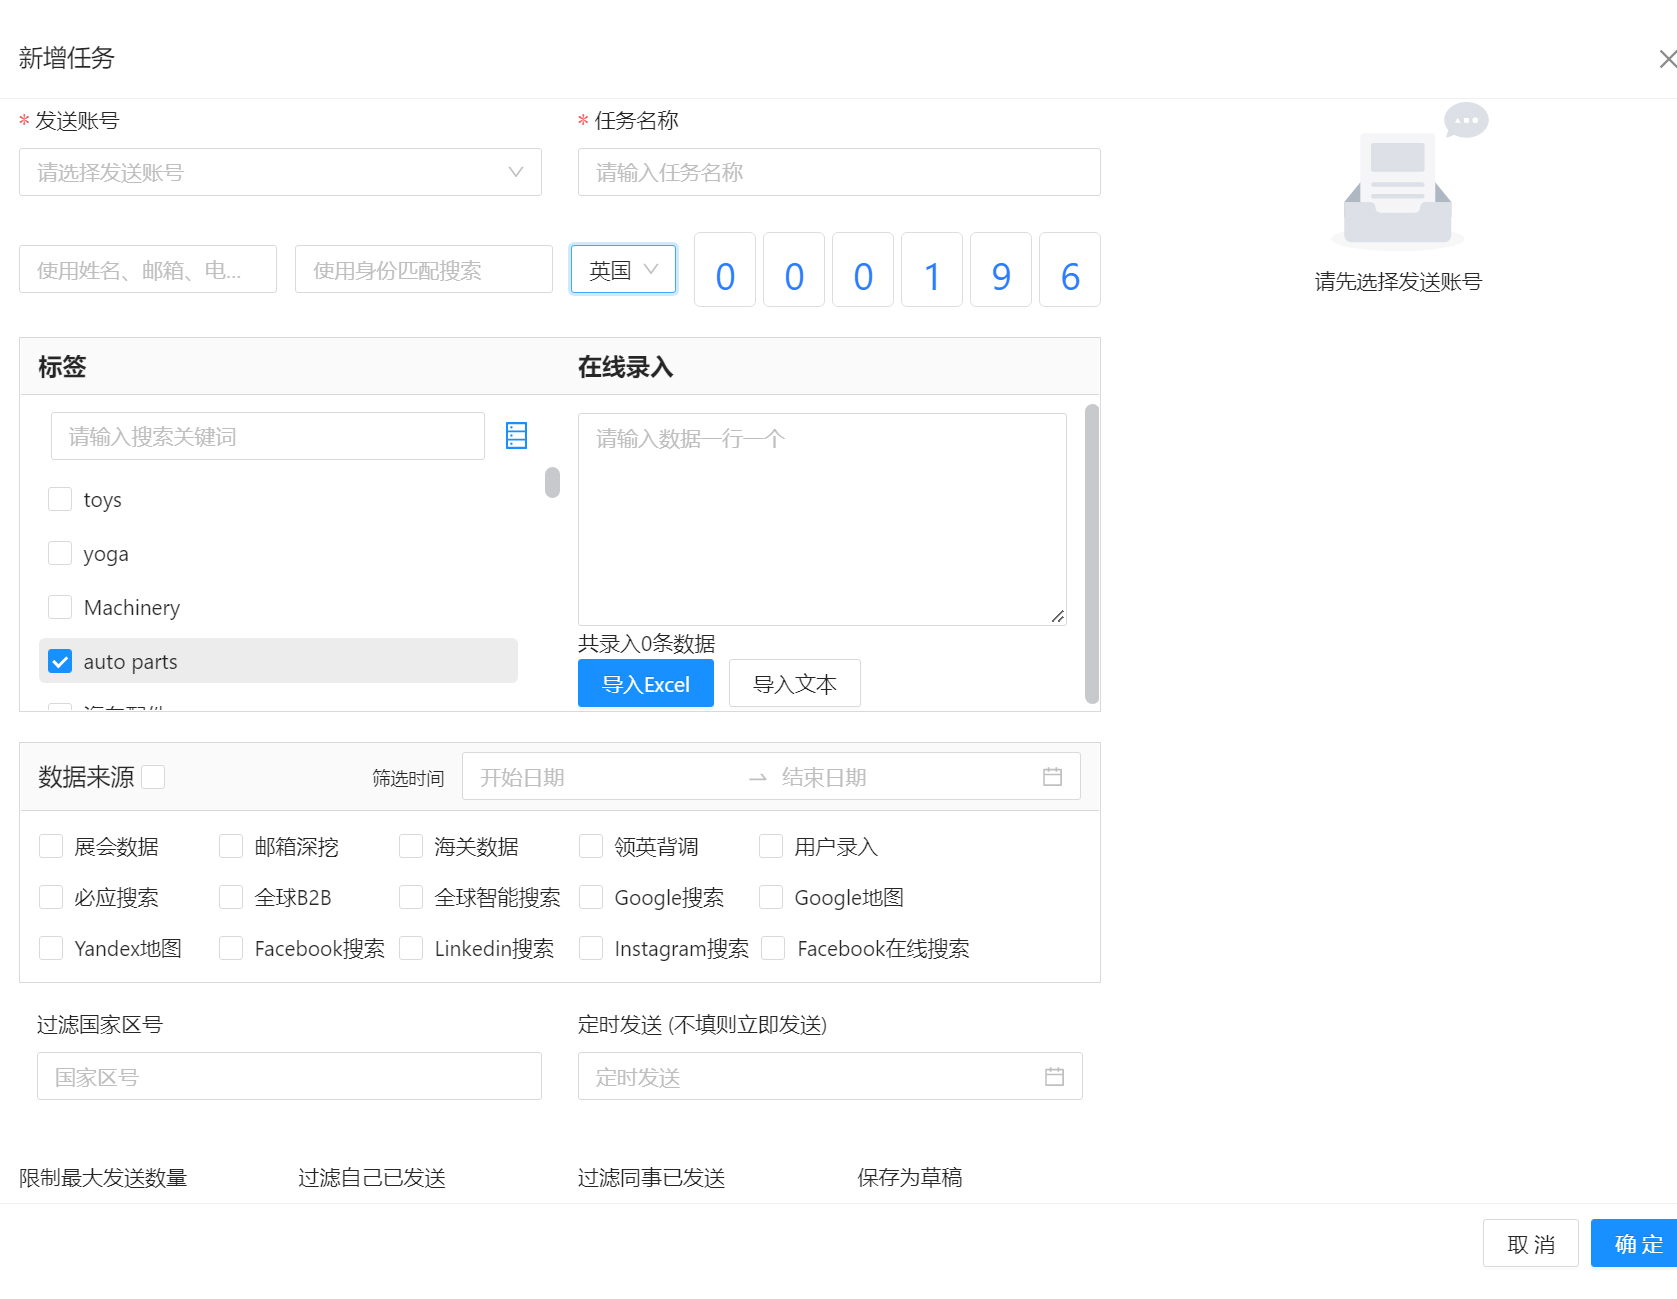
Task: Expand the 英国 country dropdown
Action: [623, 270]
